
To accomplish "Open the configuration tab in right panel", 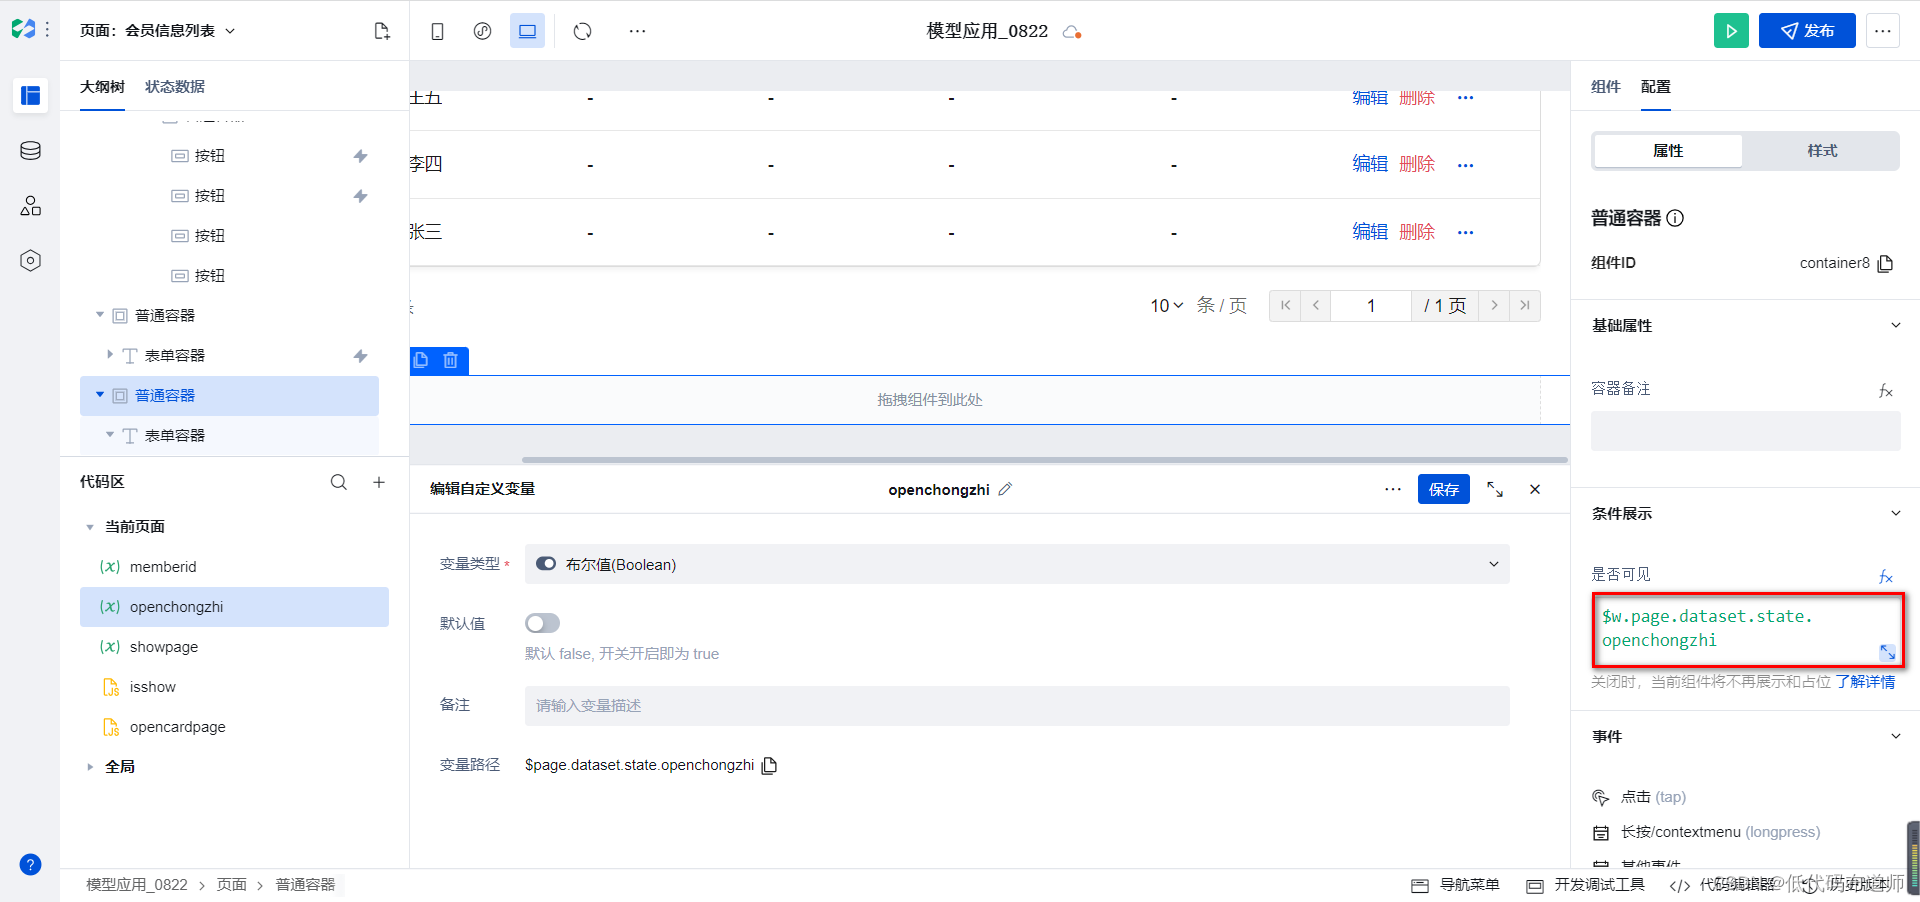I will click(1655, 87).
